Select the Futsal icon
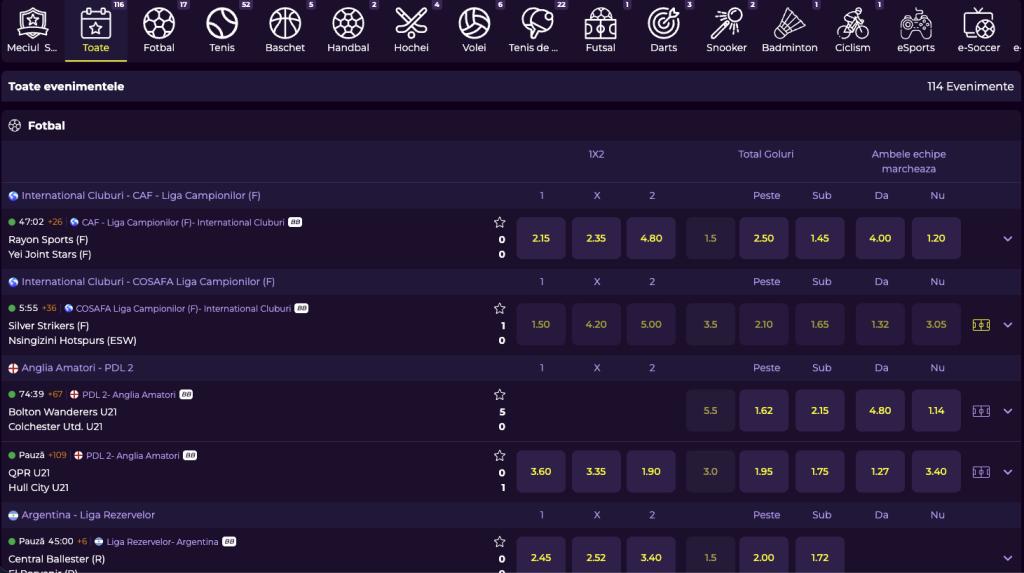Image resolution: width=1024 pixels, height=573 pixels. pyautogui.click(x=600, y=31)
